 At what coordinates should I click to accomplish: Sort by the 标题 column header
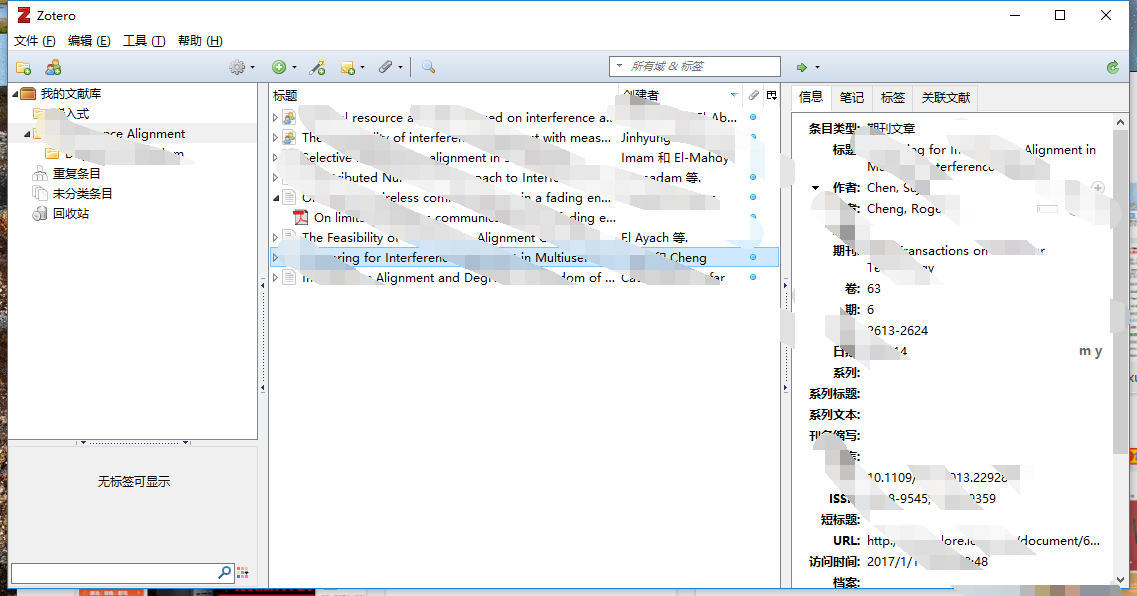[444, 95]
